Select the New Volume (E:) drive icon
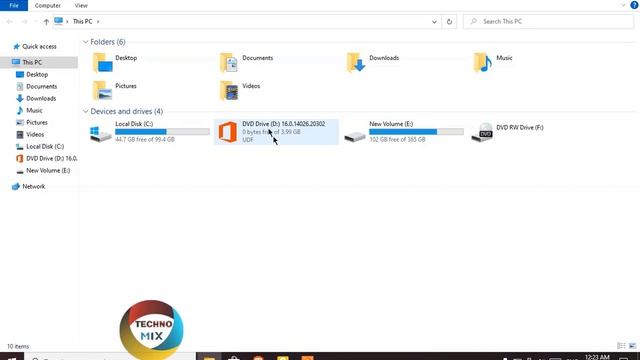Viewport: 640px width, 360px height. pyautogui.click(x=355, y=136)
